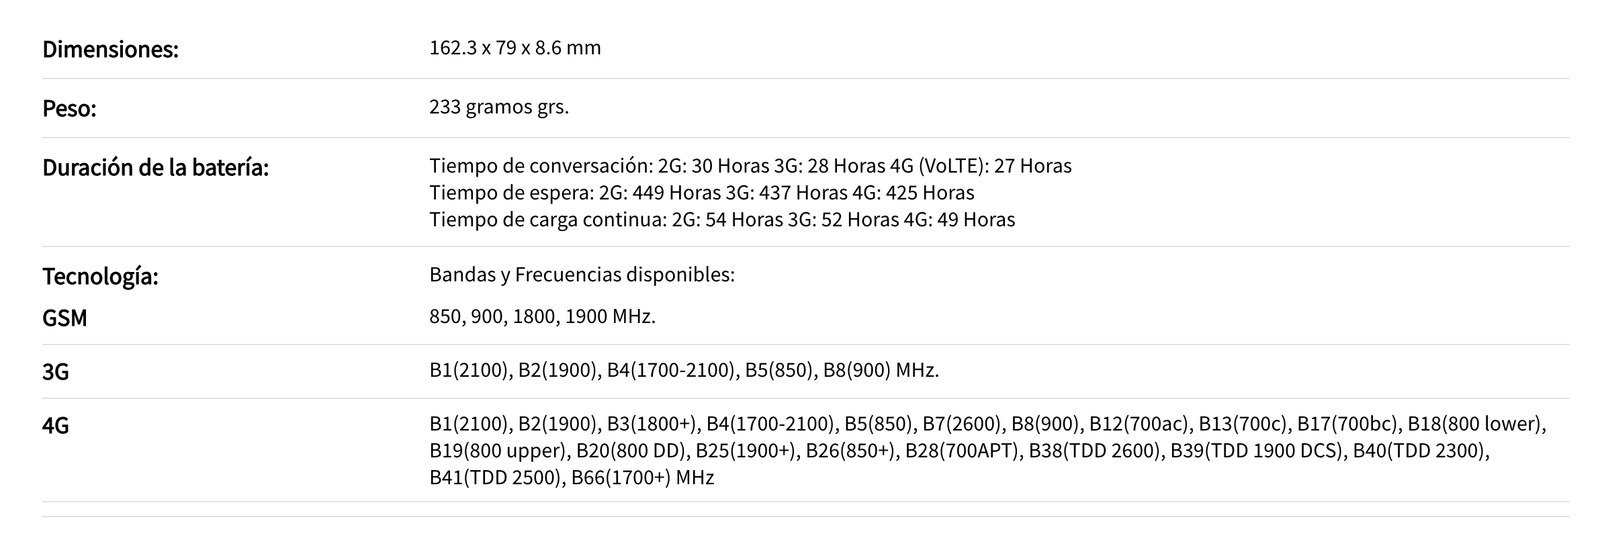Click the 4G bands first line with B12(700ac)

[x=988, y=424]
